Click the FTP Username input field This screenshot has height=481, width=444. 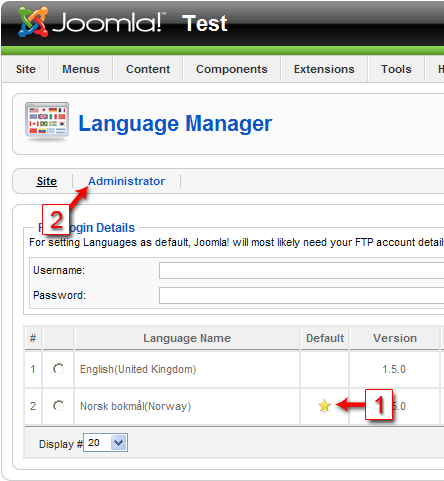pos(301,270)
